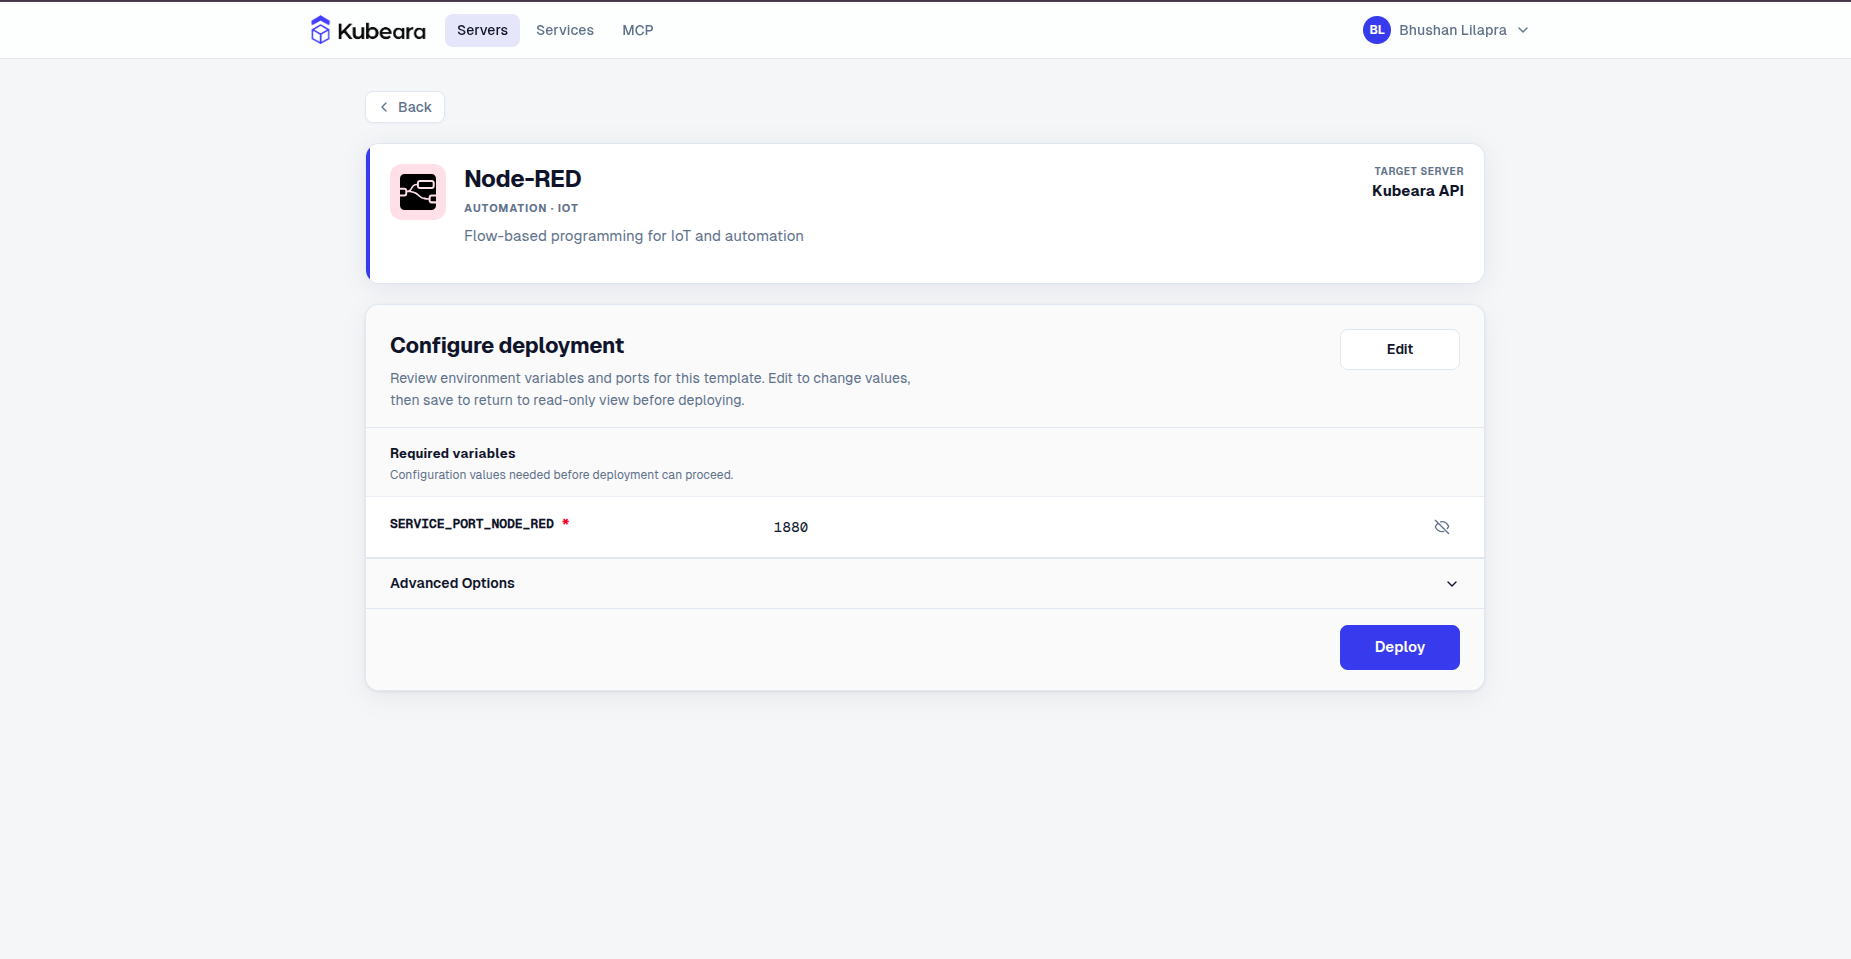Viewport: 1851px width, 959px height.
Task: Click the TARGET SERVER label
Action: tap(1418, 171)
